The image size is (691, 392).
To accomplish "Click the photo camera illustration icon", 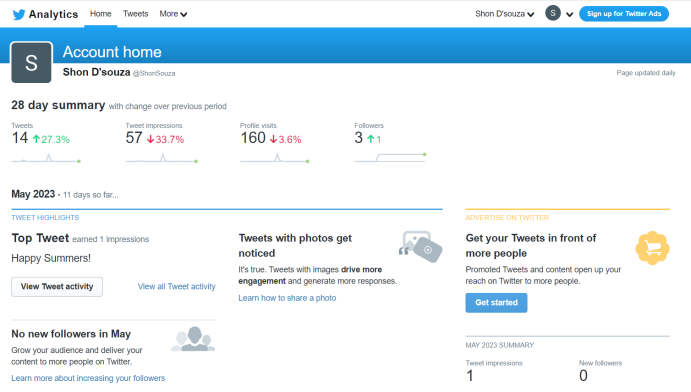I will coord(420,247).
